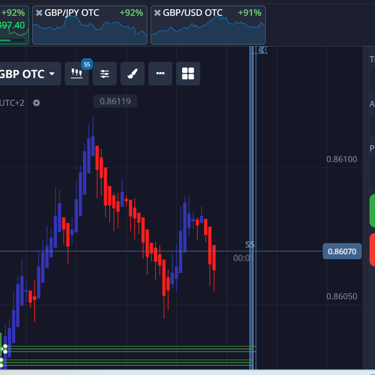Click the 0.86119 high price label

coord(115,101)
